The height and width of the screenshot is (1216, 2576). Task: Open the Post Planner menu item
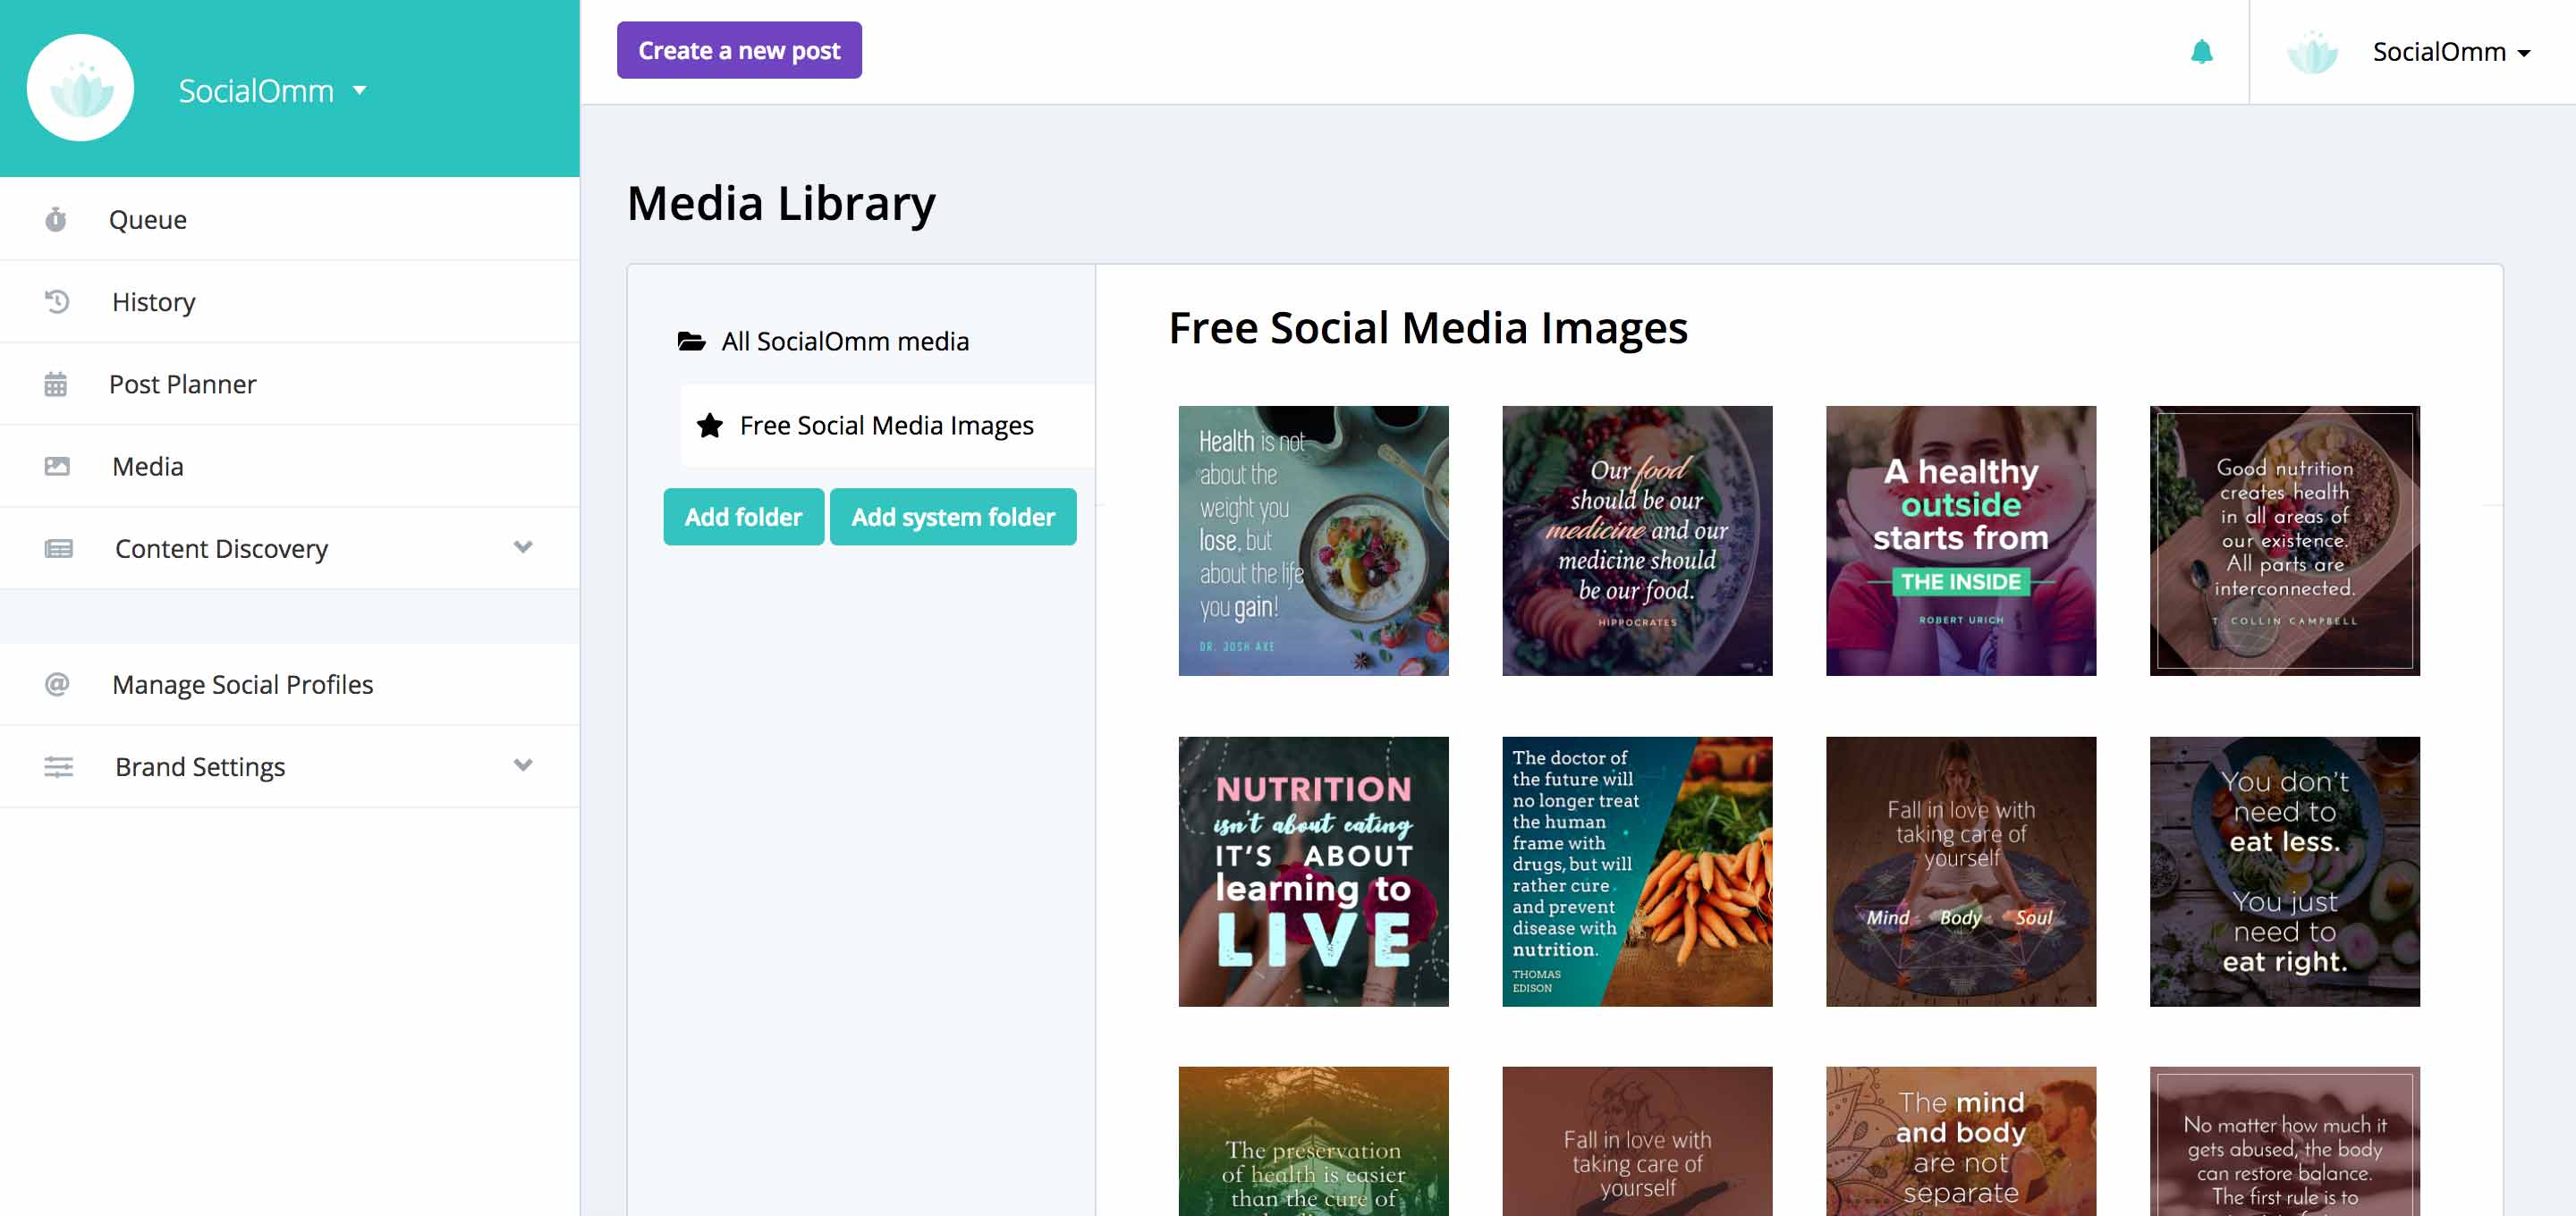[x=183, y=384]
